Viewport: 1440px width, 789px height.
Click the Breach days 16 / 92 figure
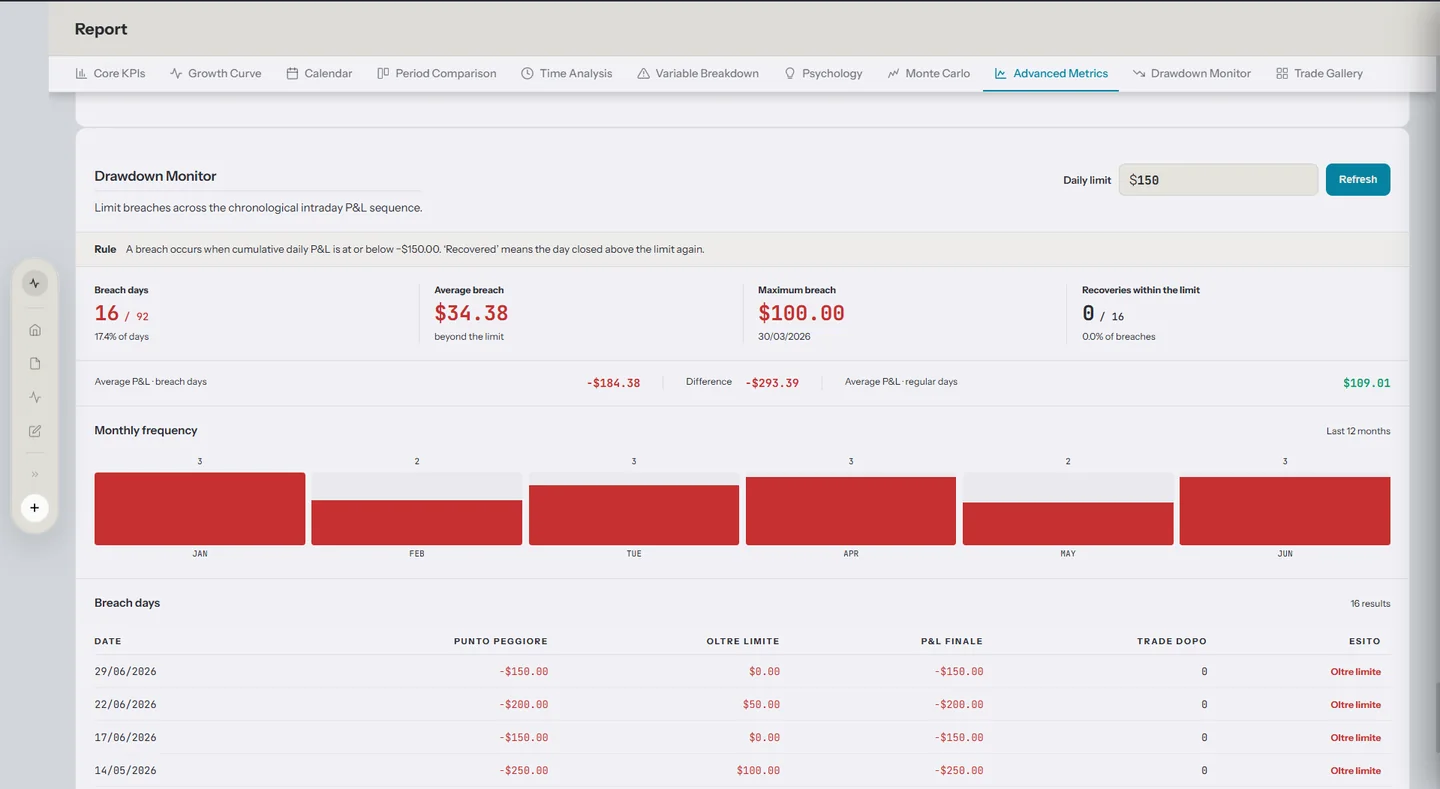coord(121,313)
